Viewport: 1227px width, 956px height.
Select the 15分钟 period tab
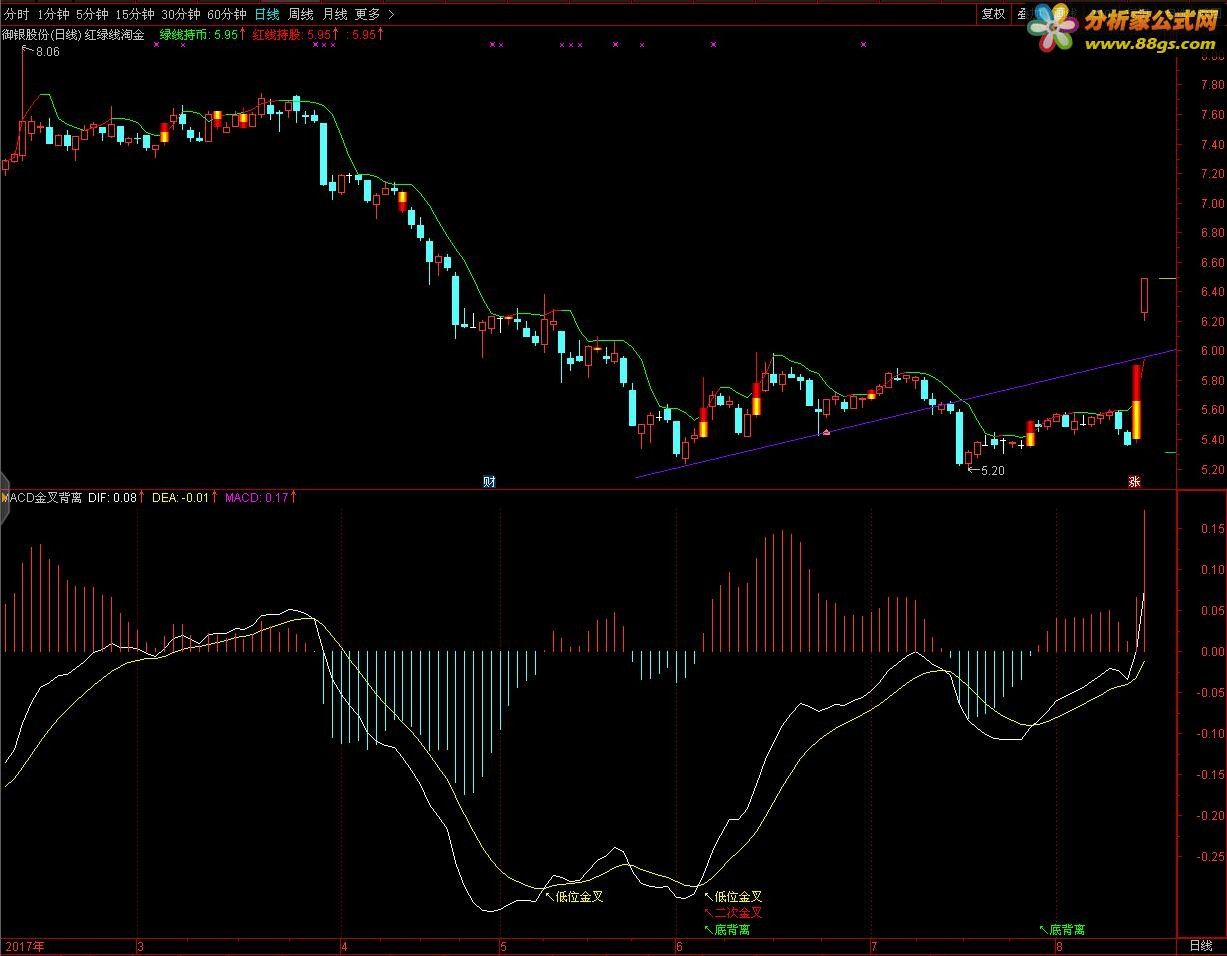point(134,14)
